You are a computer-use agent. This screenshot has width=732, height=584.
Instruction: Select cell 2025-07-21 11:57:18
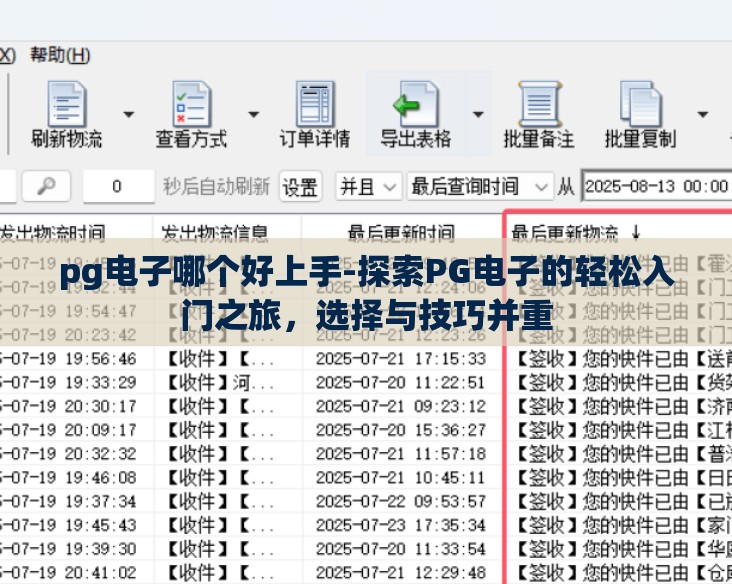(401, 454)
